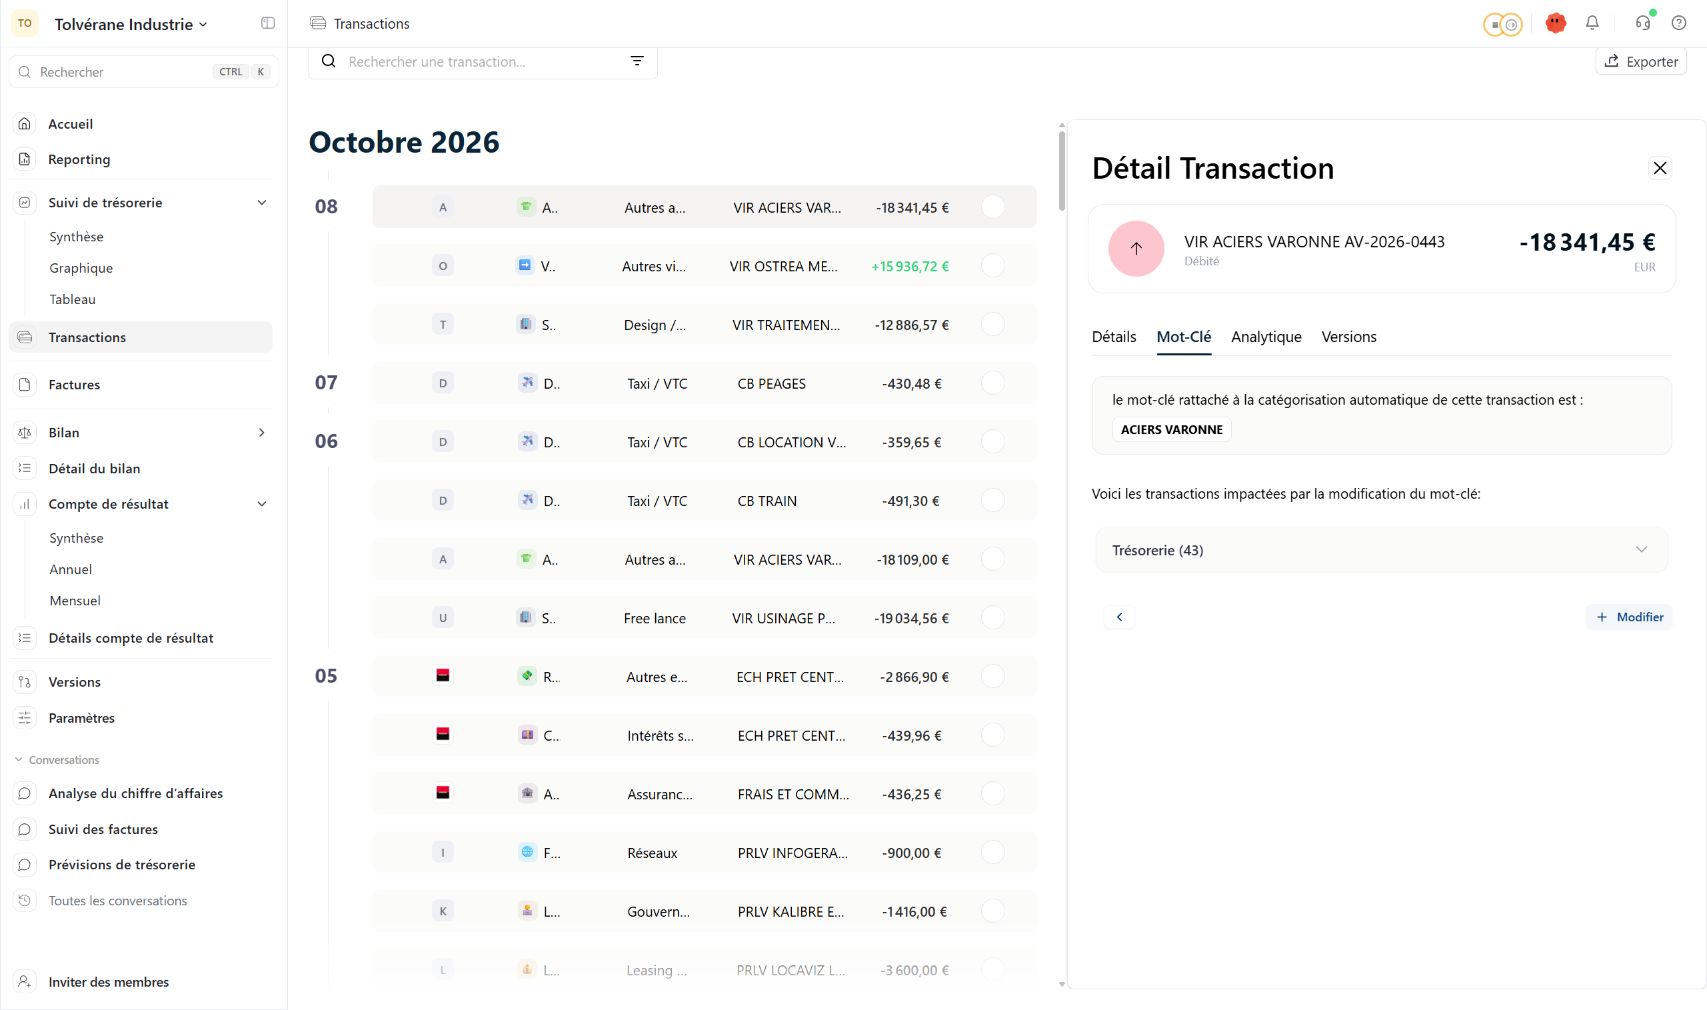
Task: Click the Accueil home icon
Action: [x=25, y=124]
